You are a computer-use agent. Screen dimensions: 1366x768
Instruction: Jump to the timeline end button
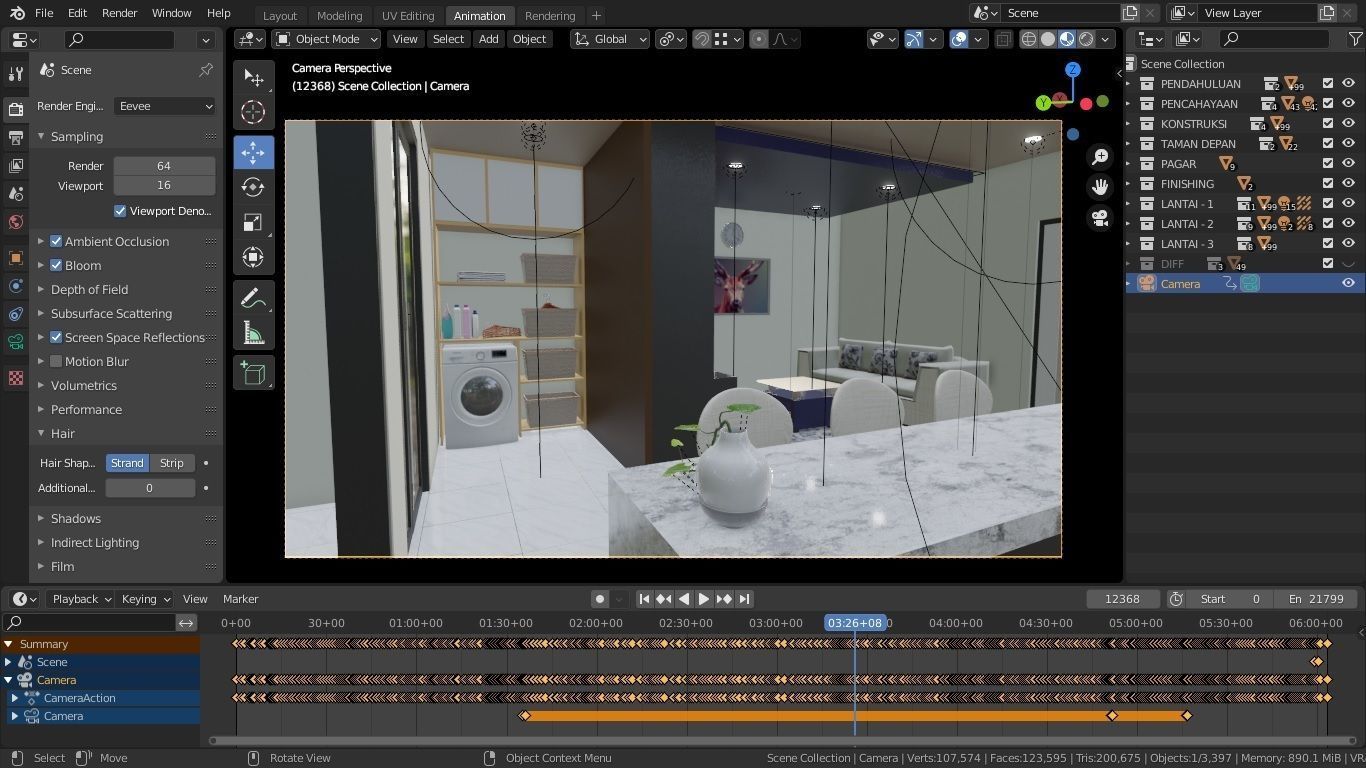pos(743,599)
